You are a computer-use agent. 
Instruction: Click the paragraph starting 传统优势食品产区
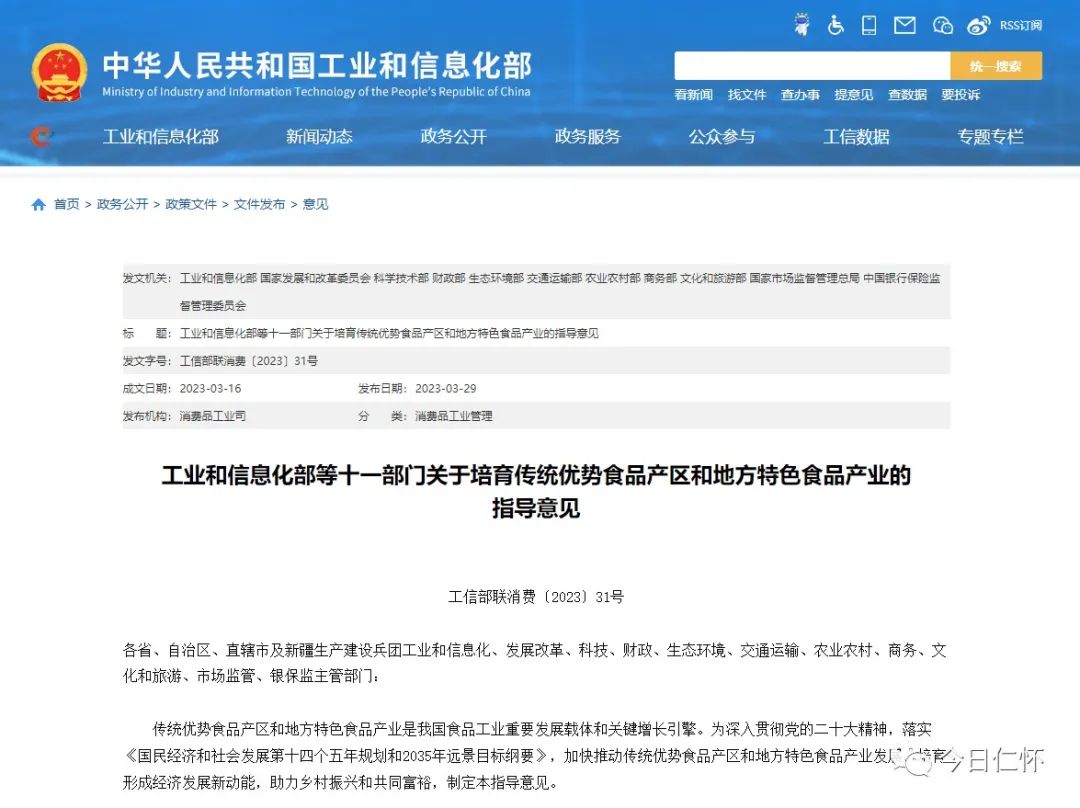[x=535, y=756]
